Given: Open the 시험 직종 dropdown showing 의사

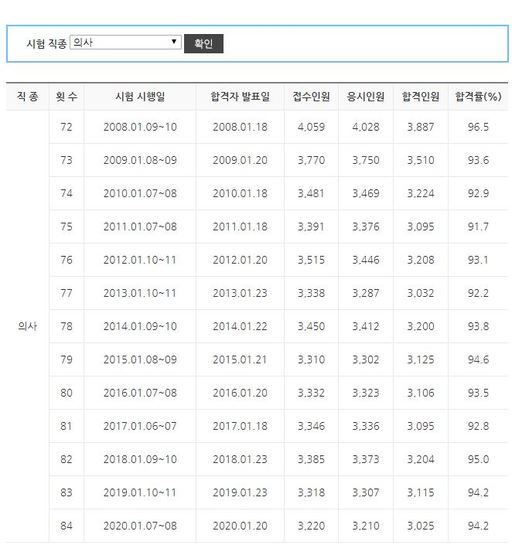Looking at the screenshot, I should click(125, 43).
